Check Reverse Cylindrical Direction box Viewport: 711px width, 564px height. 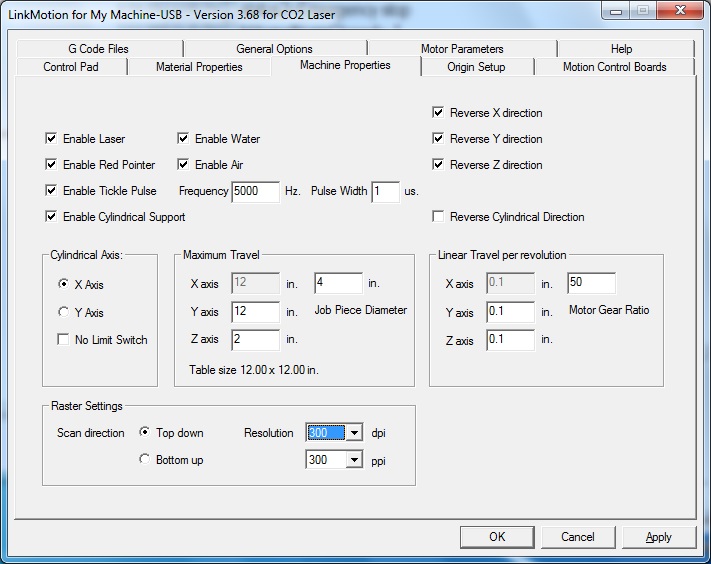438,217
